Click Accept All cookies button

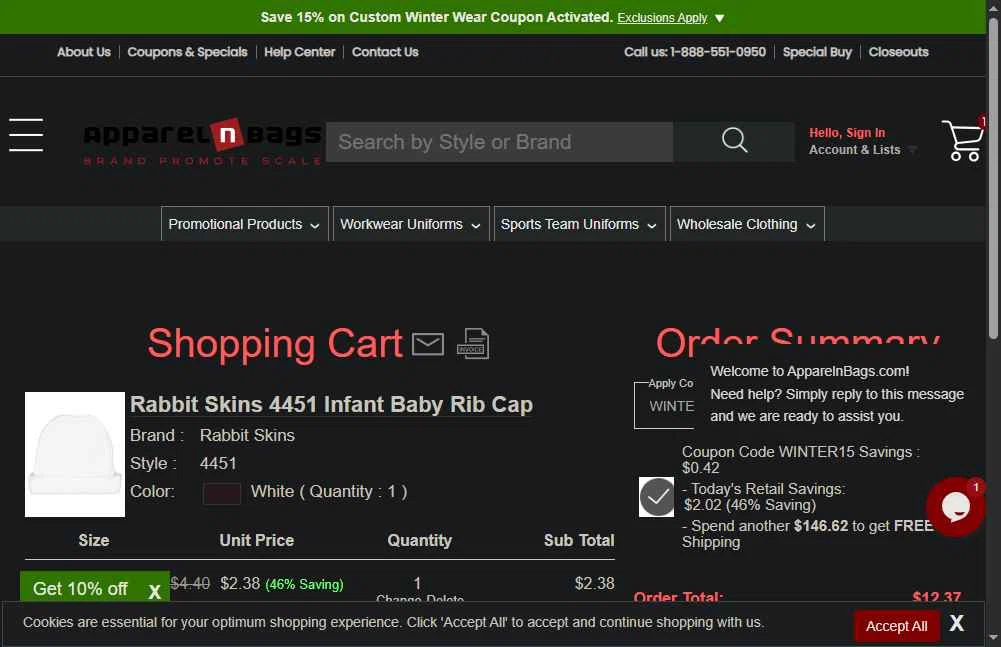pos(896,626)
